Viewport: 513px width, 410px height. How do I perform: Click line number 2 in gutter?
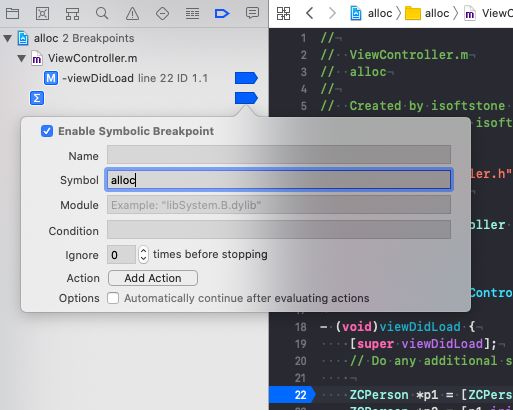(x=303, y=55)
